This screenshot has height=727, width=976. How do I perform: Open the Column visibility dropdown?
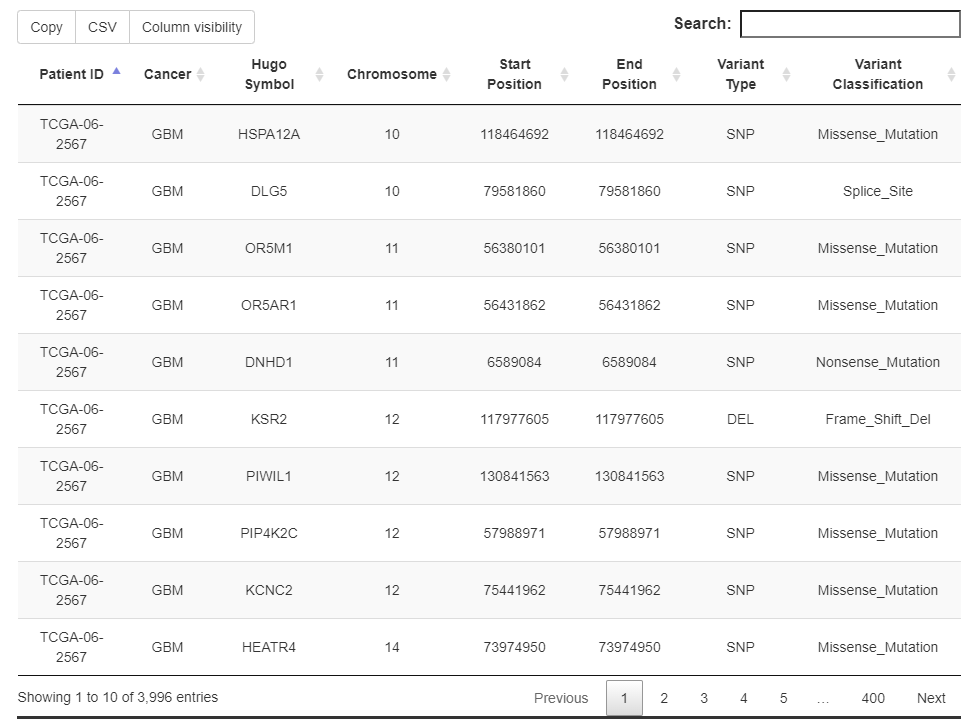click(192, 27)
